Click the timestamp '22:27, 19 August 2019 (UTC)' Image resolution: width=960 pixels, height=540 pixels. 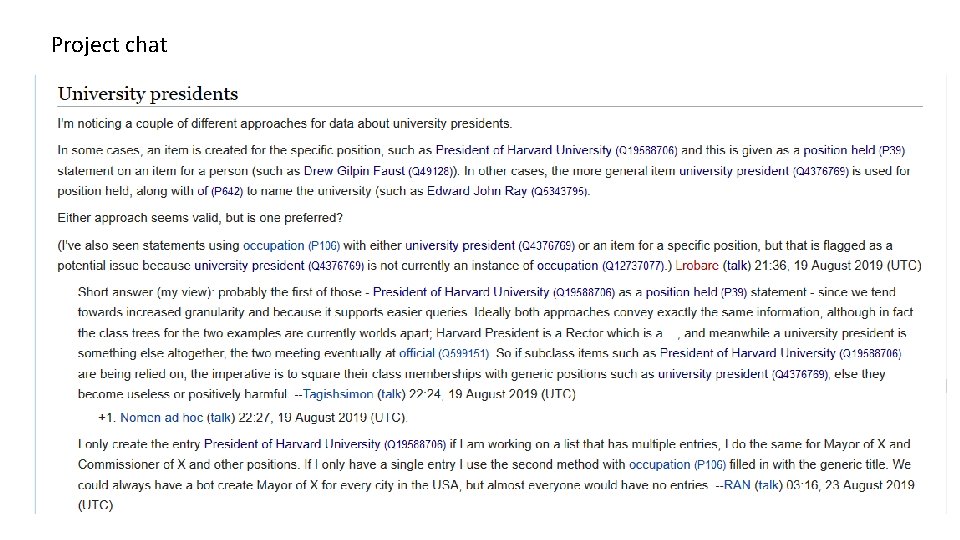[322, 418]
